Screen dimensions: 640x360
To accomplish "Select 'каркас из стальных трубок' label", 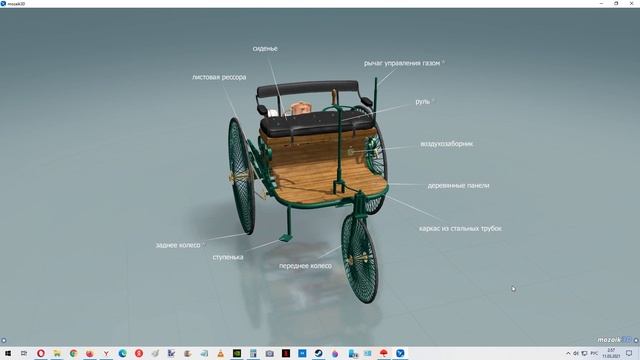I will 460,229.
